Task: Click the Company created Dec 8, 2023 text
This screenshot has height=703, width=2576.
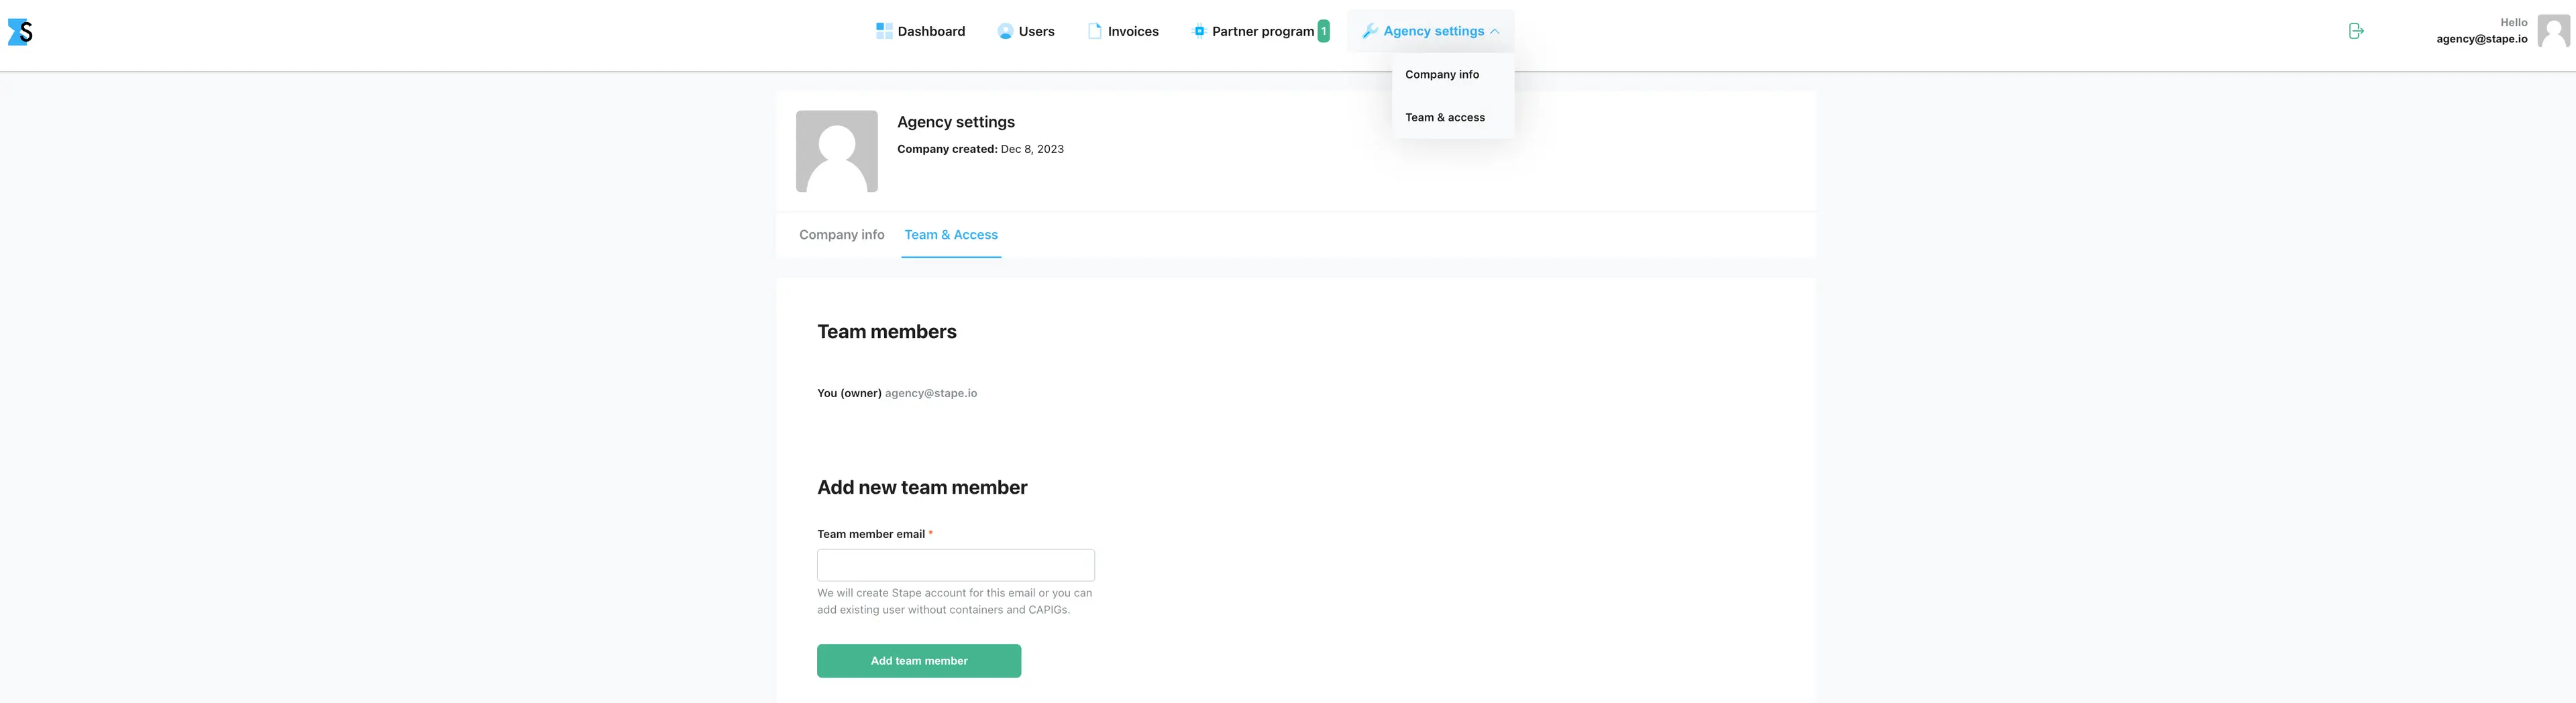Action: 980,149
